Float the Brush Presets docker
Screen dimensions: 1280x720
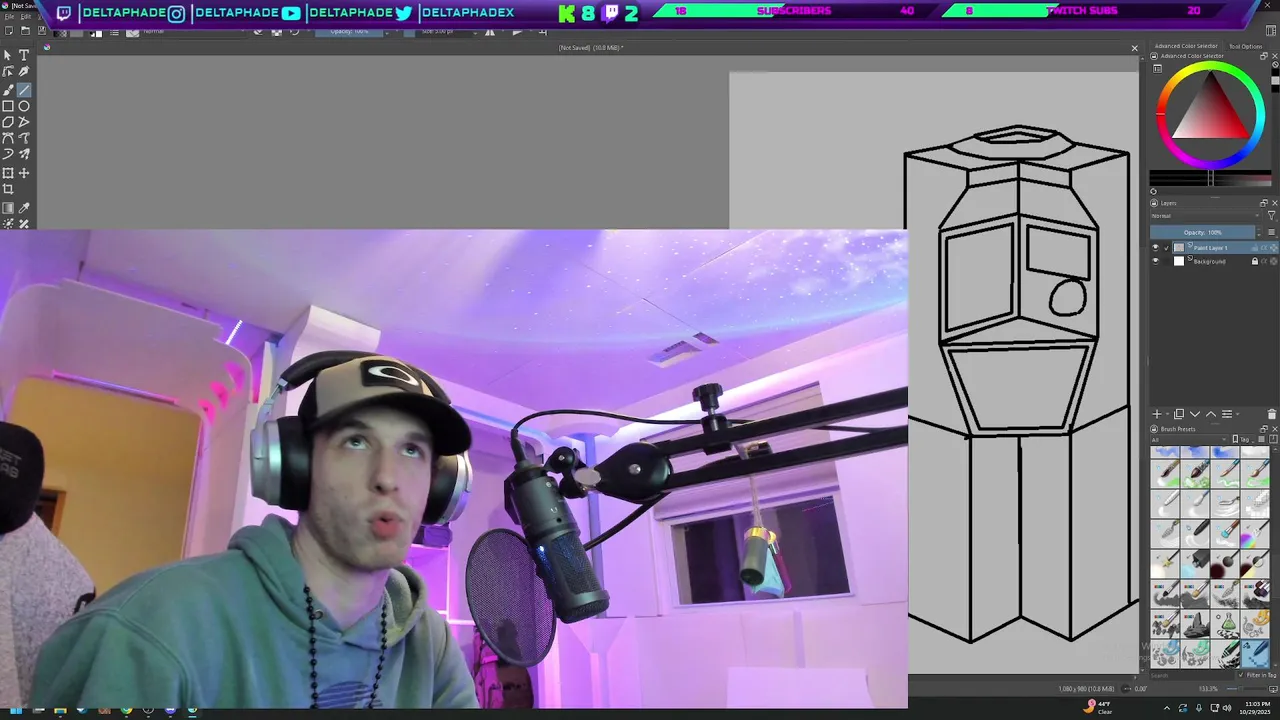tap(1263, 429)
